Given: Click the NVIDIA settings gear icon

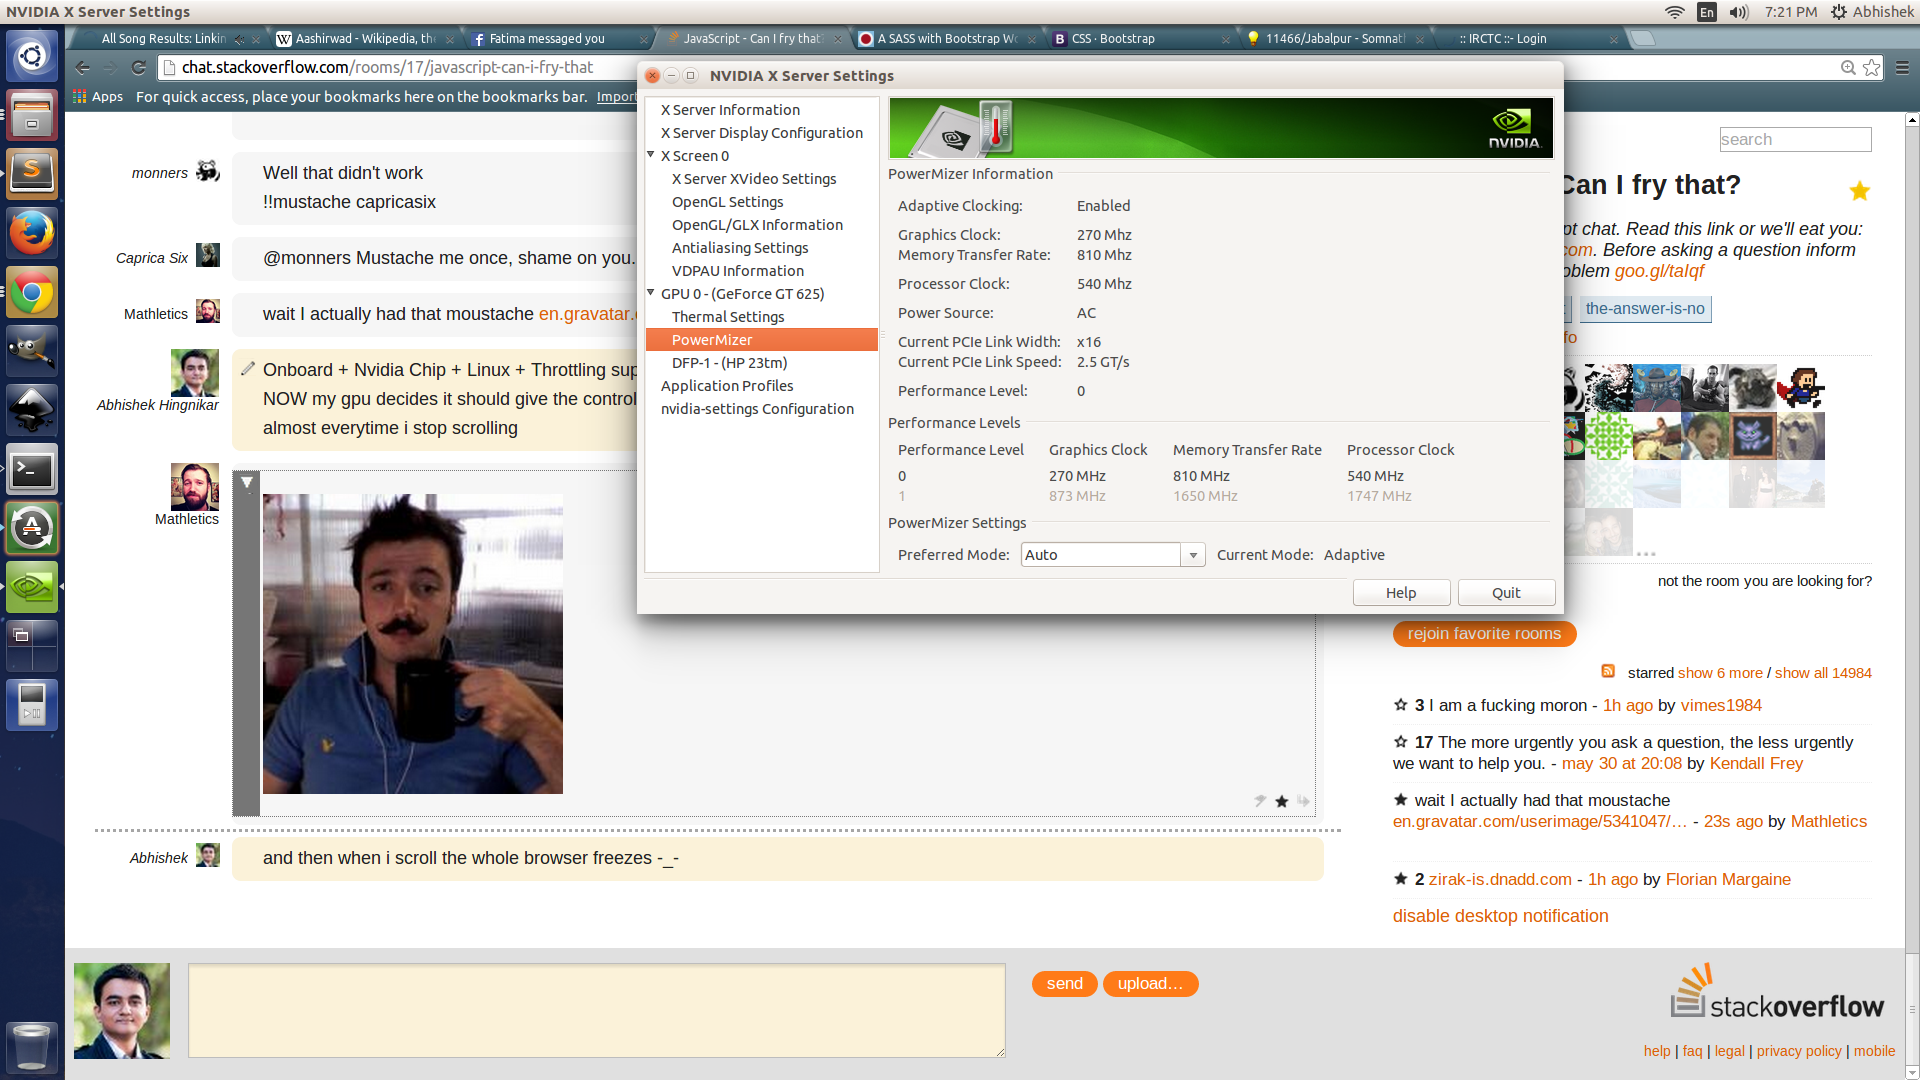Looking at the screenshot, I should point(33,588).
